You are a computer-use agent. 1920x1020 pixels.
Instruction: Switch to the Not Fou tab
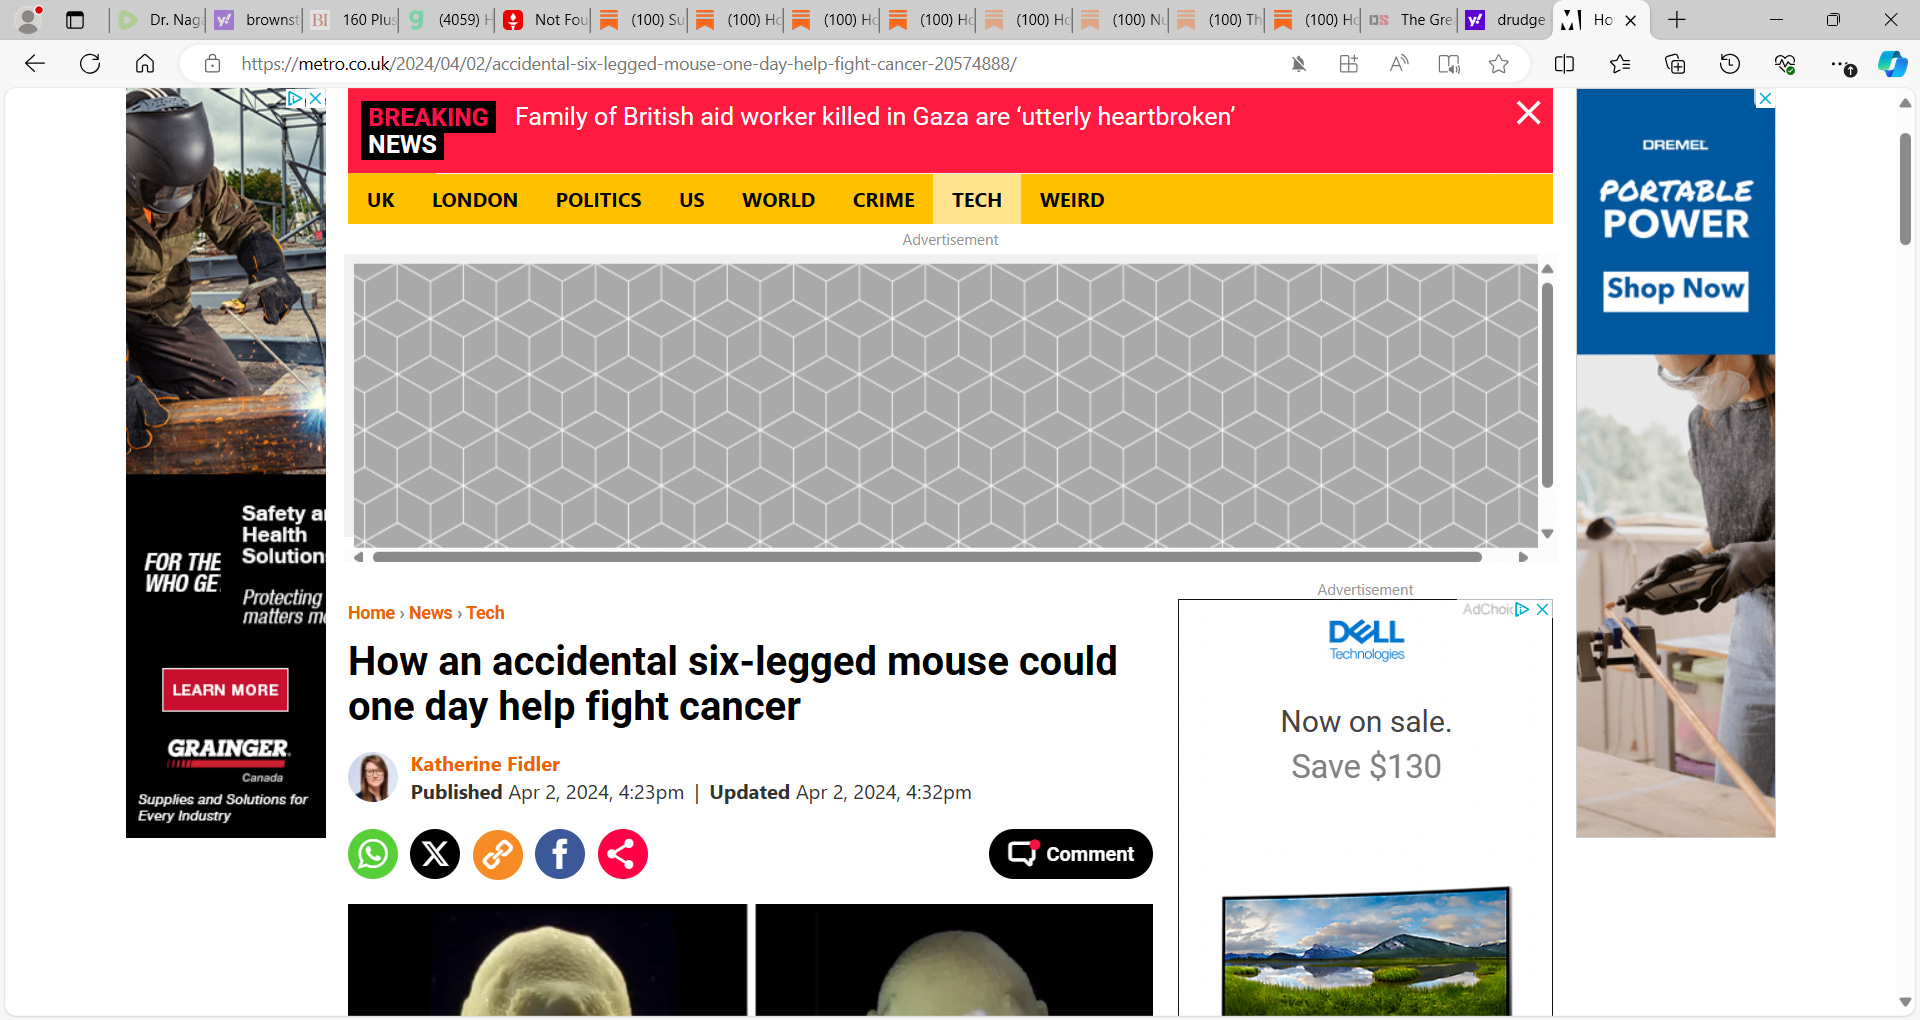(x=545, y=20)
